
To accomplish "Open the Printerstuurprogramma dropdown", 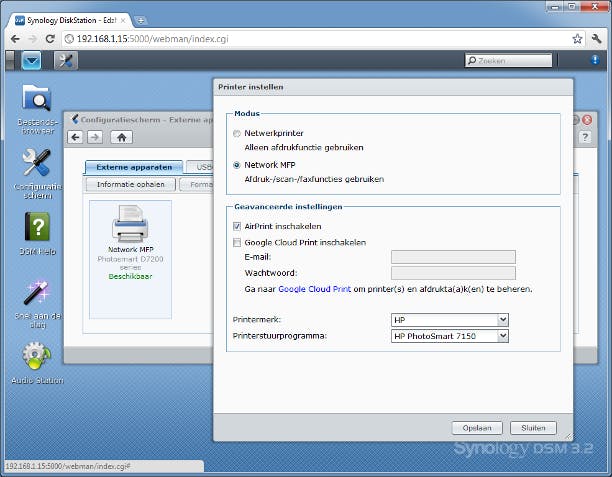I will pyautogui.click(x=450, y=336).
